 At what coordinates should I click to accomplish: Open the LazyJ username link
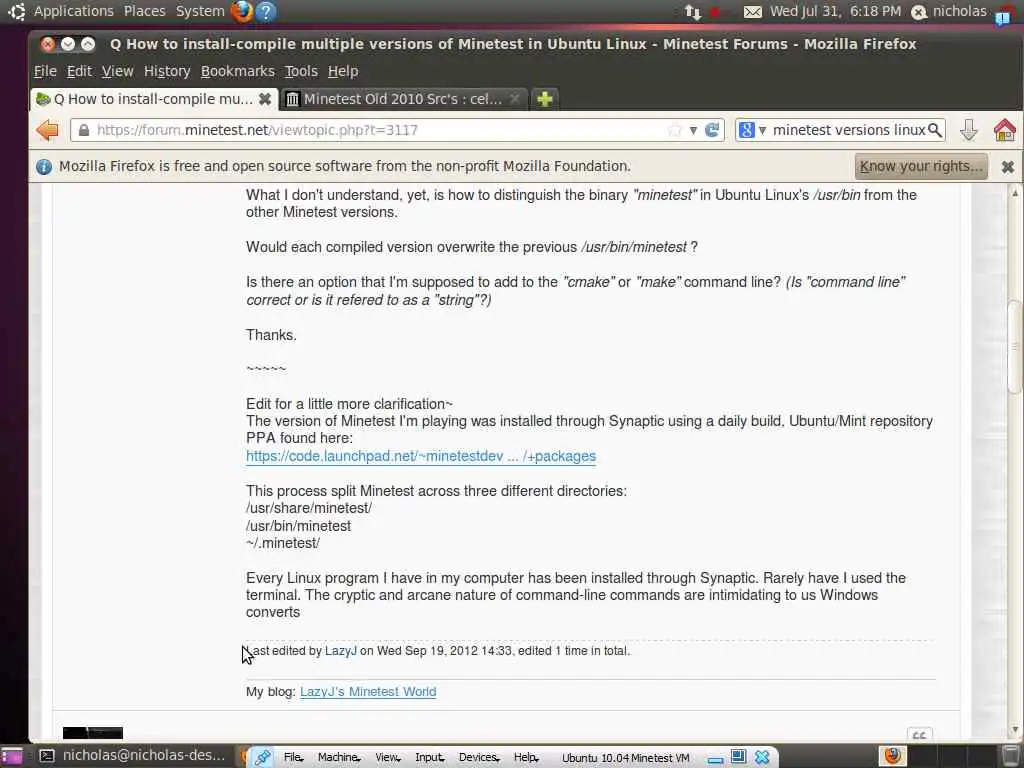coord(341,651)
